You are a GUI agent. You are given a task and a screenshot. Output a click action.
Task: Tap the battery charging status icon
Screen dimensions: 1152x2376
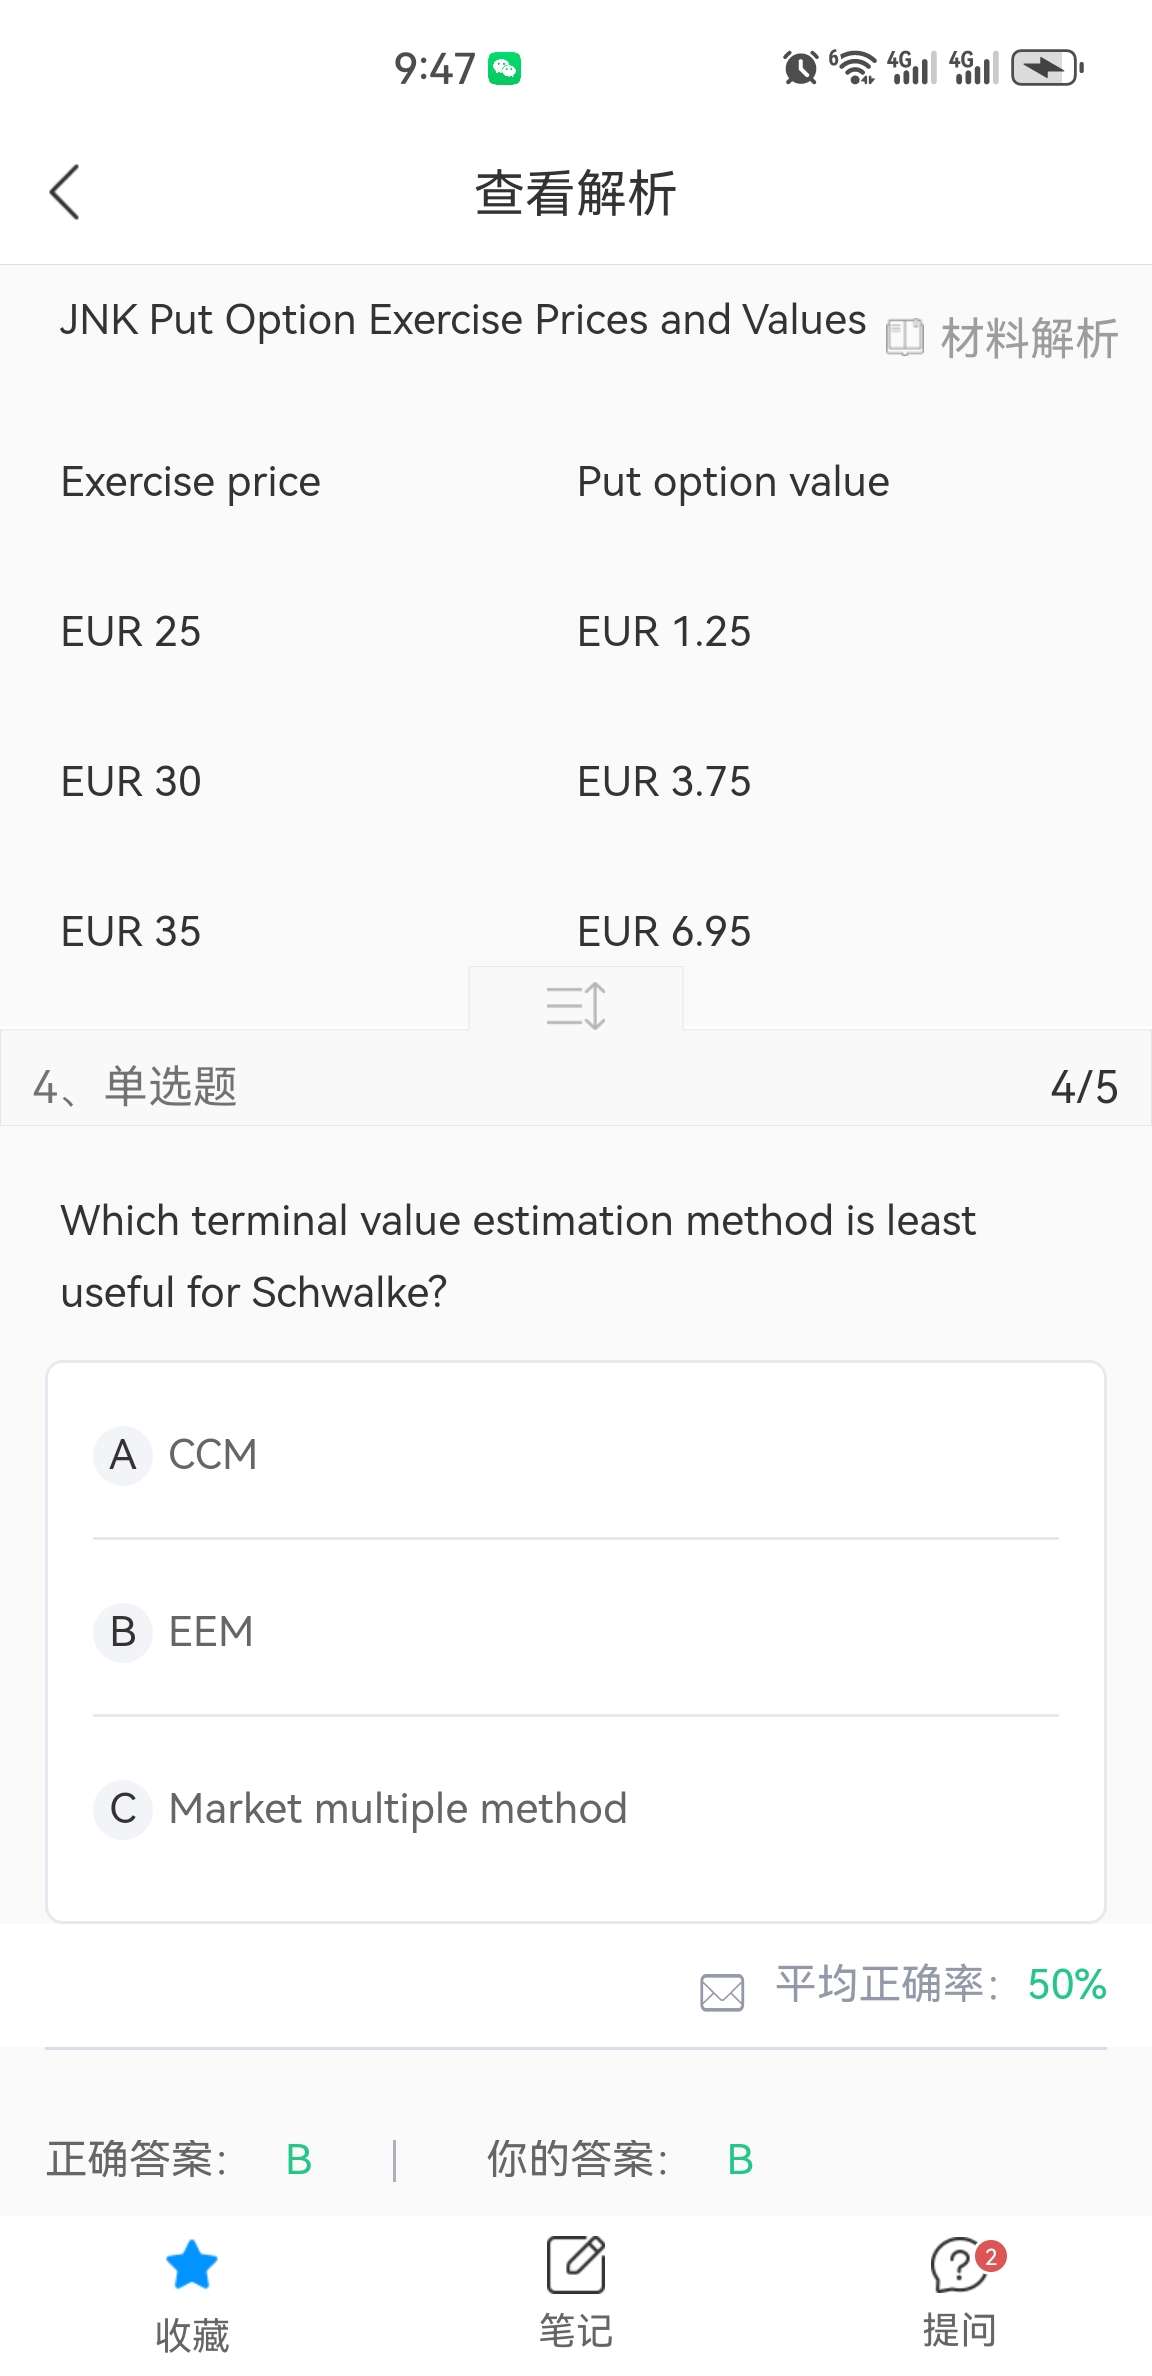1046,68
